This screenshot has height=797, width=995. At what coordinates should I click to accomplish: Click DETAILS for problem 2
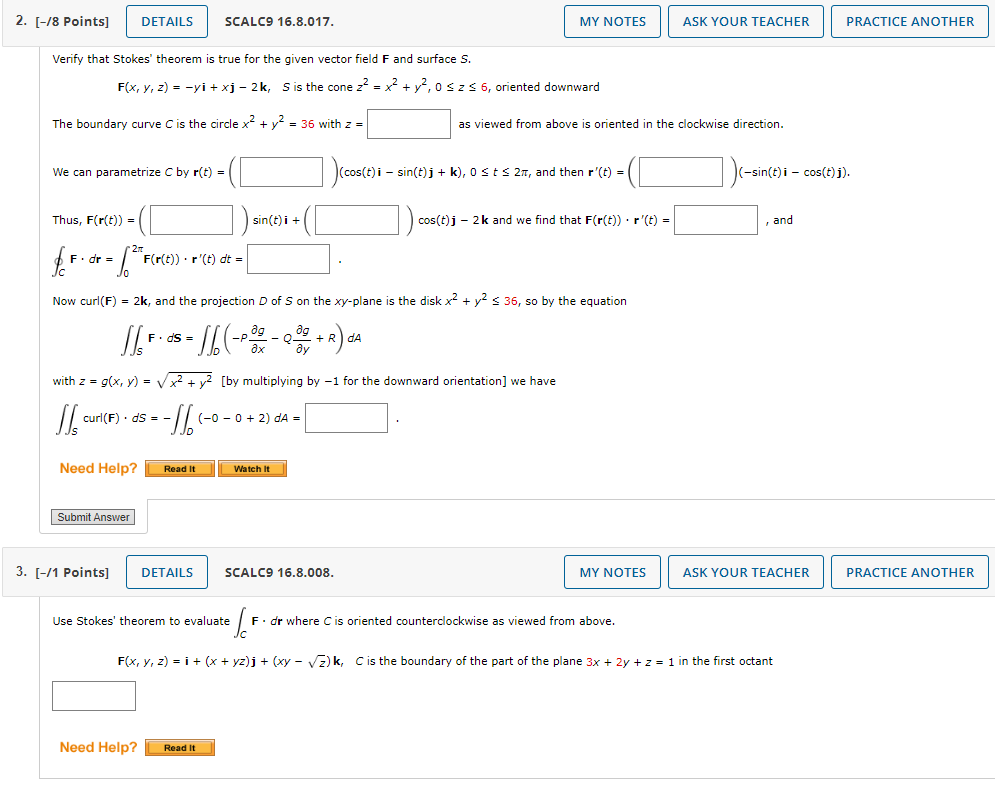pyautogui.click(x=166, y=21)
